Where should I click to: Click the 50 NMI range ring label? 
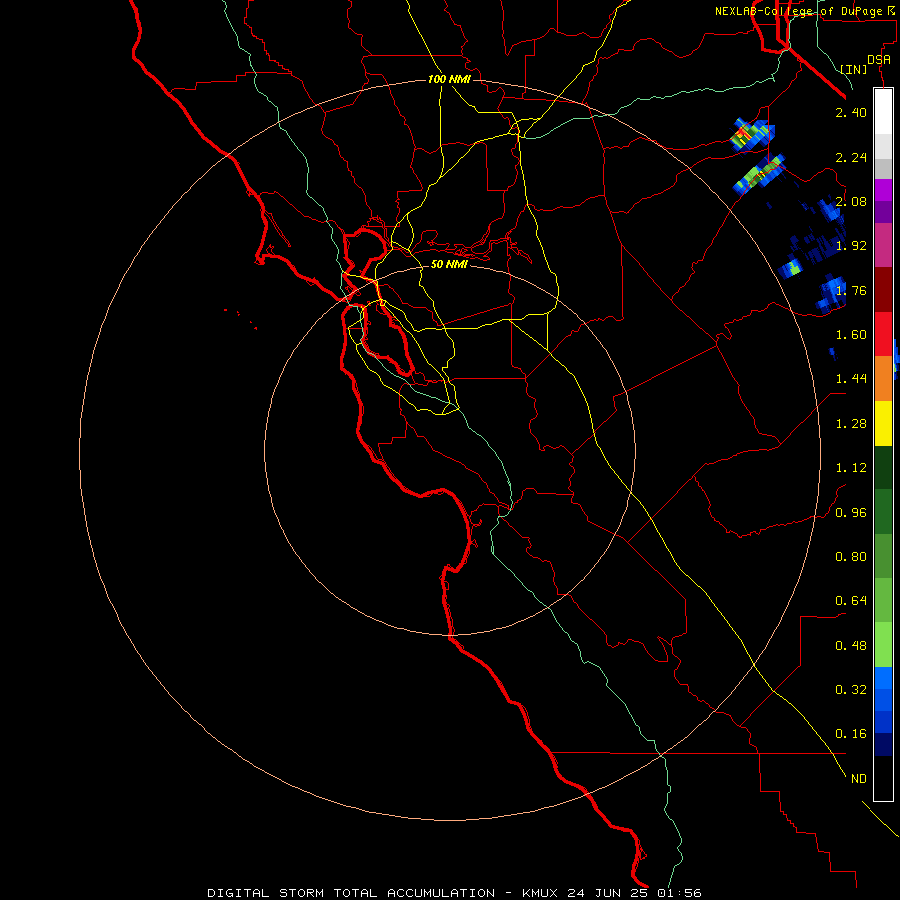[x=449, y=264]
